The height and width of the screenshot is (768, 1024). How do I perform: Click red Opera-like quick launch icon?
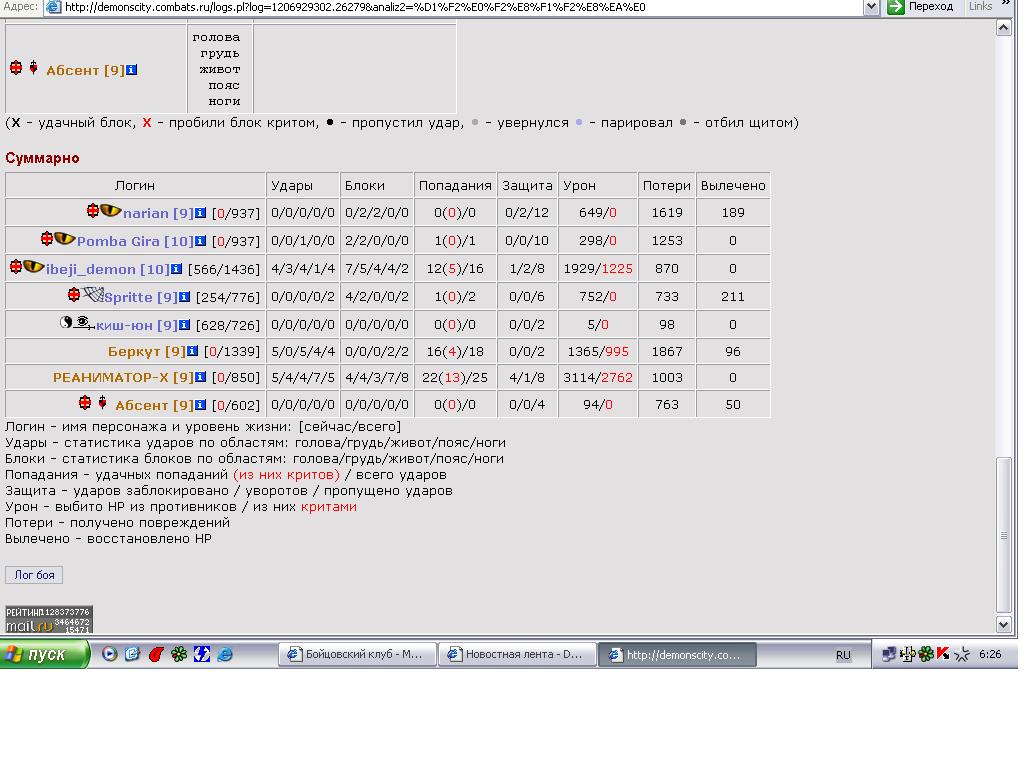pyautogui.click(x=156, y=654)
